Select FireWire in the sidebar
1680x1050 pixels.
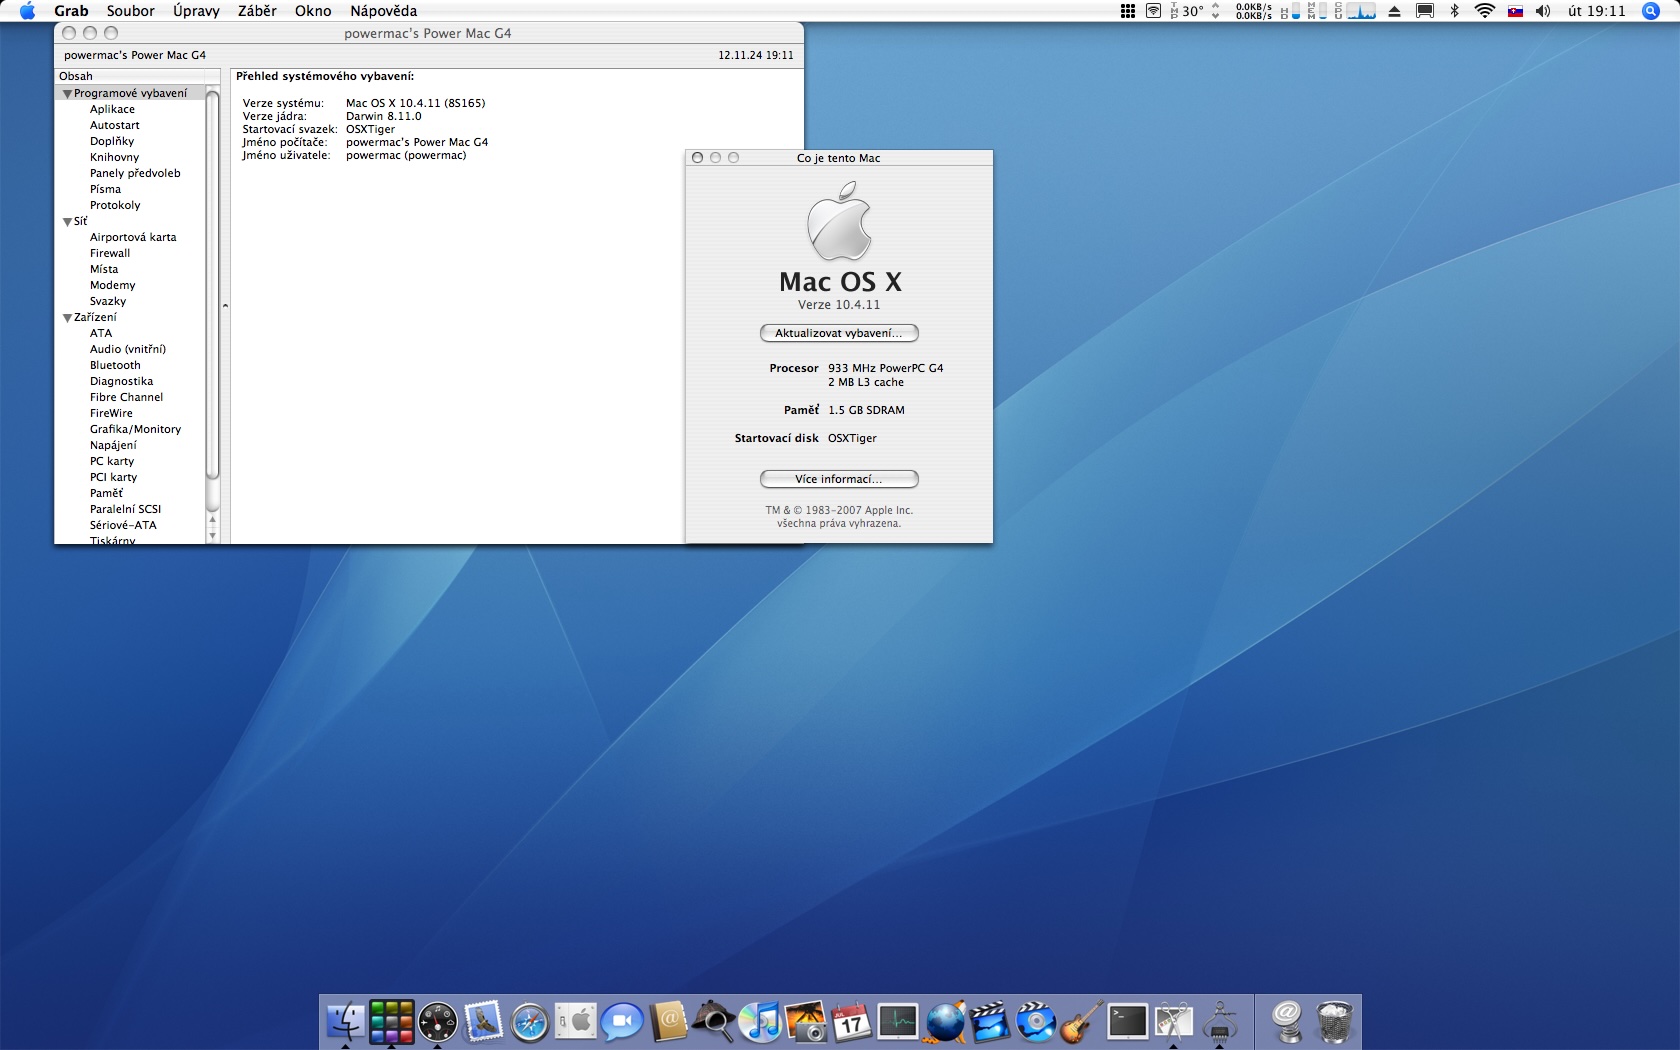(x=111, y=413)
